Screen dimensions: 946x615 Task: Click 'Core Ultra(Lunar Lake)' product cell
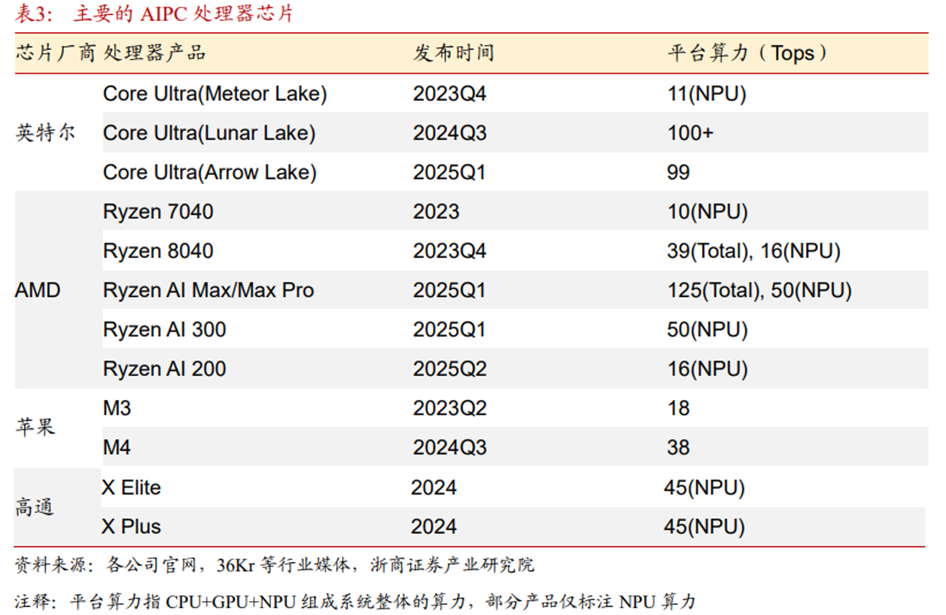click(209, 133)
